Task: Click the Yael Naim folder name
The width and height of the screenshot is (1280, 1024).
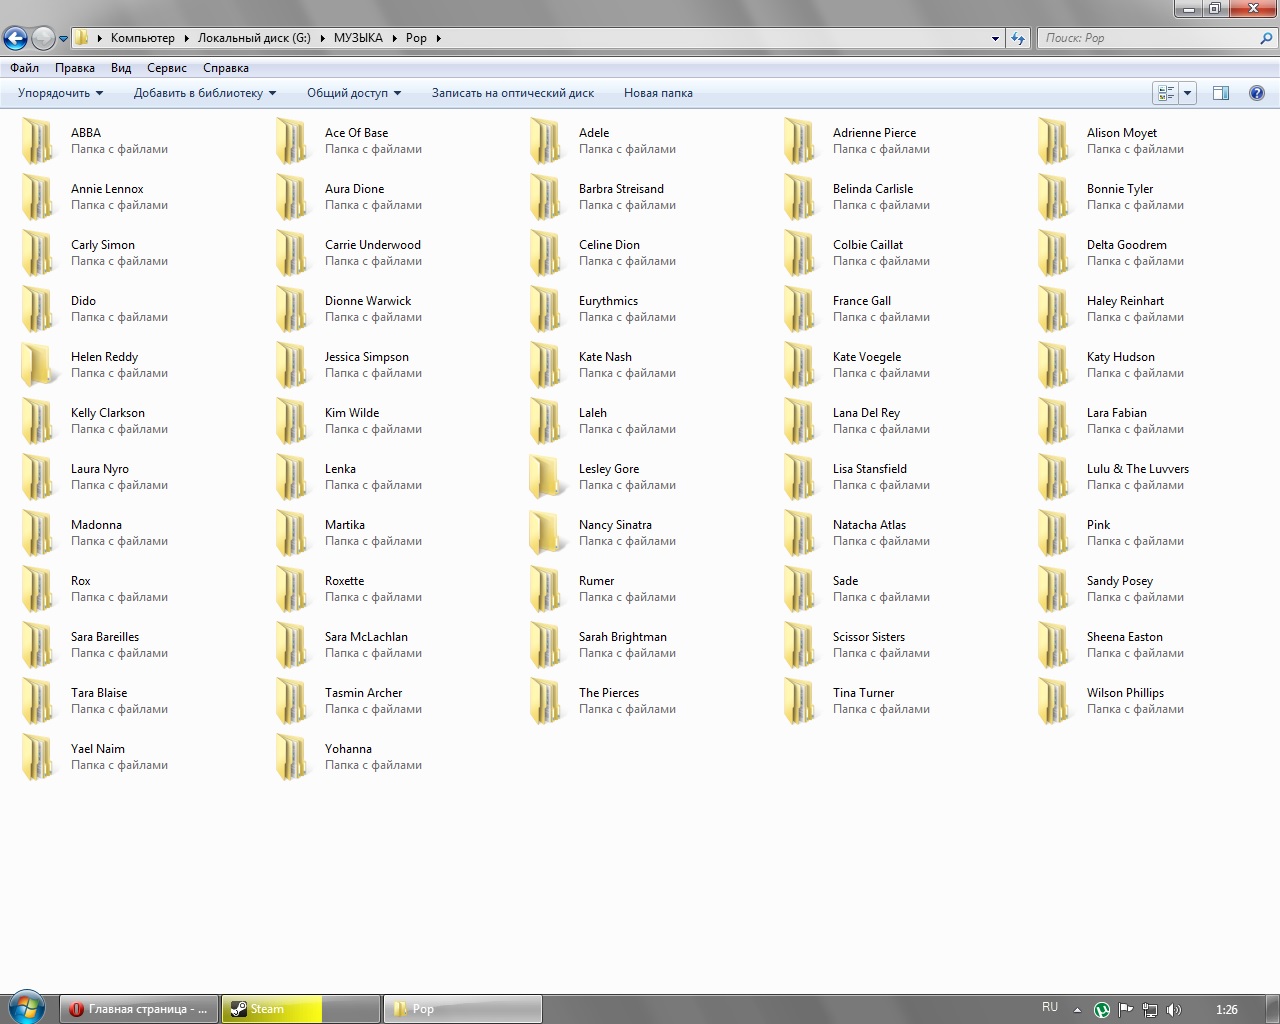Action: [98, 749]
